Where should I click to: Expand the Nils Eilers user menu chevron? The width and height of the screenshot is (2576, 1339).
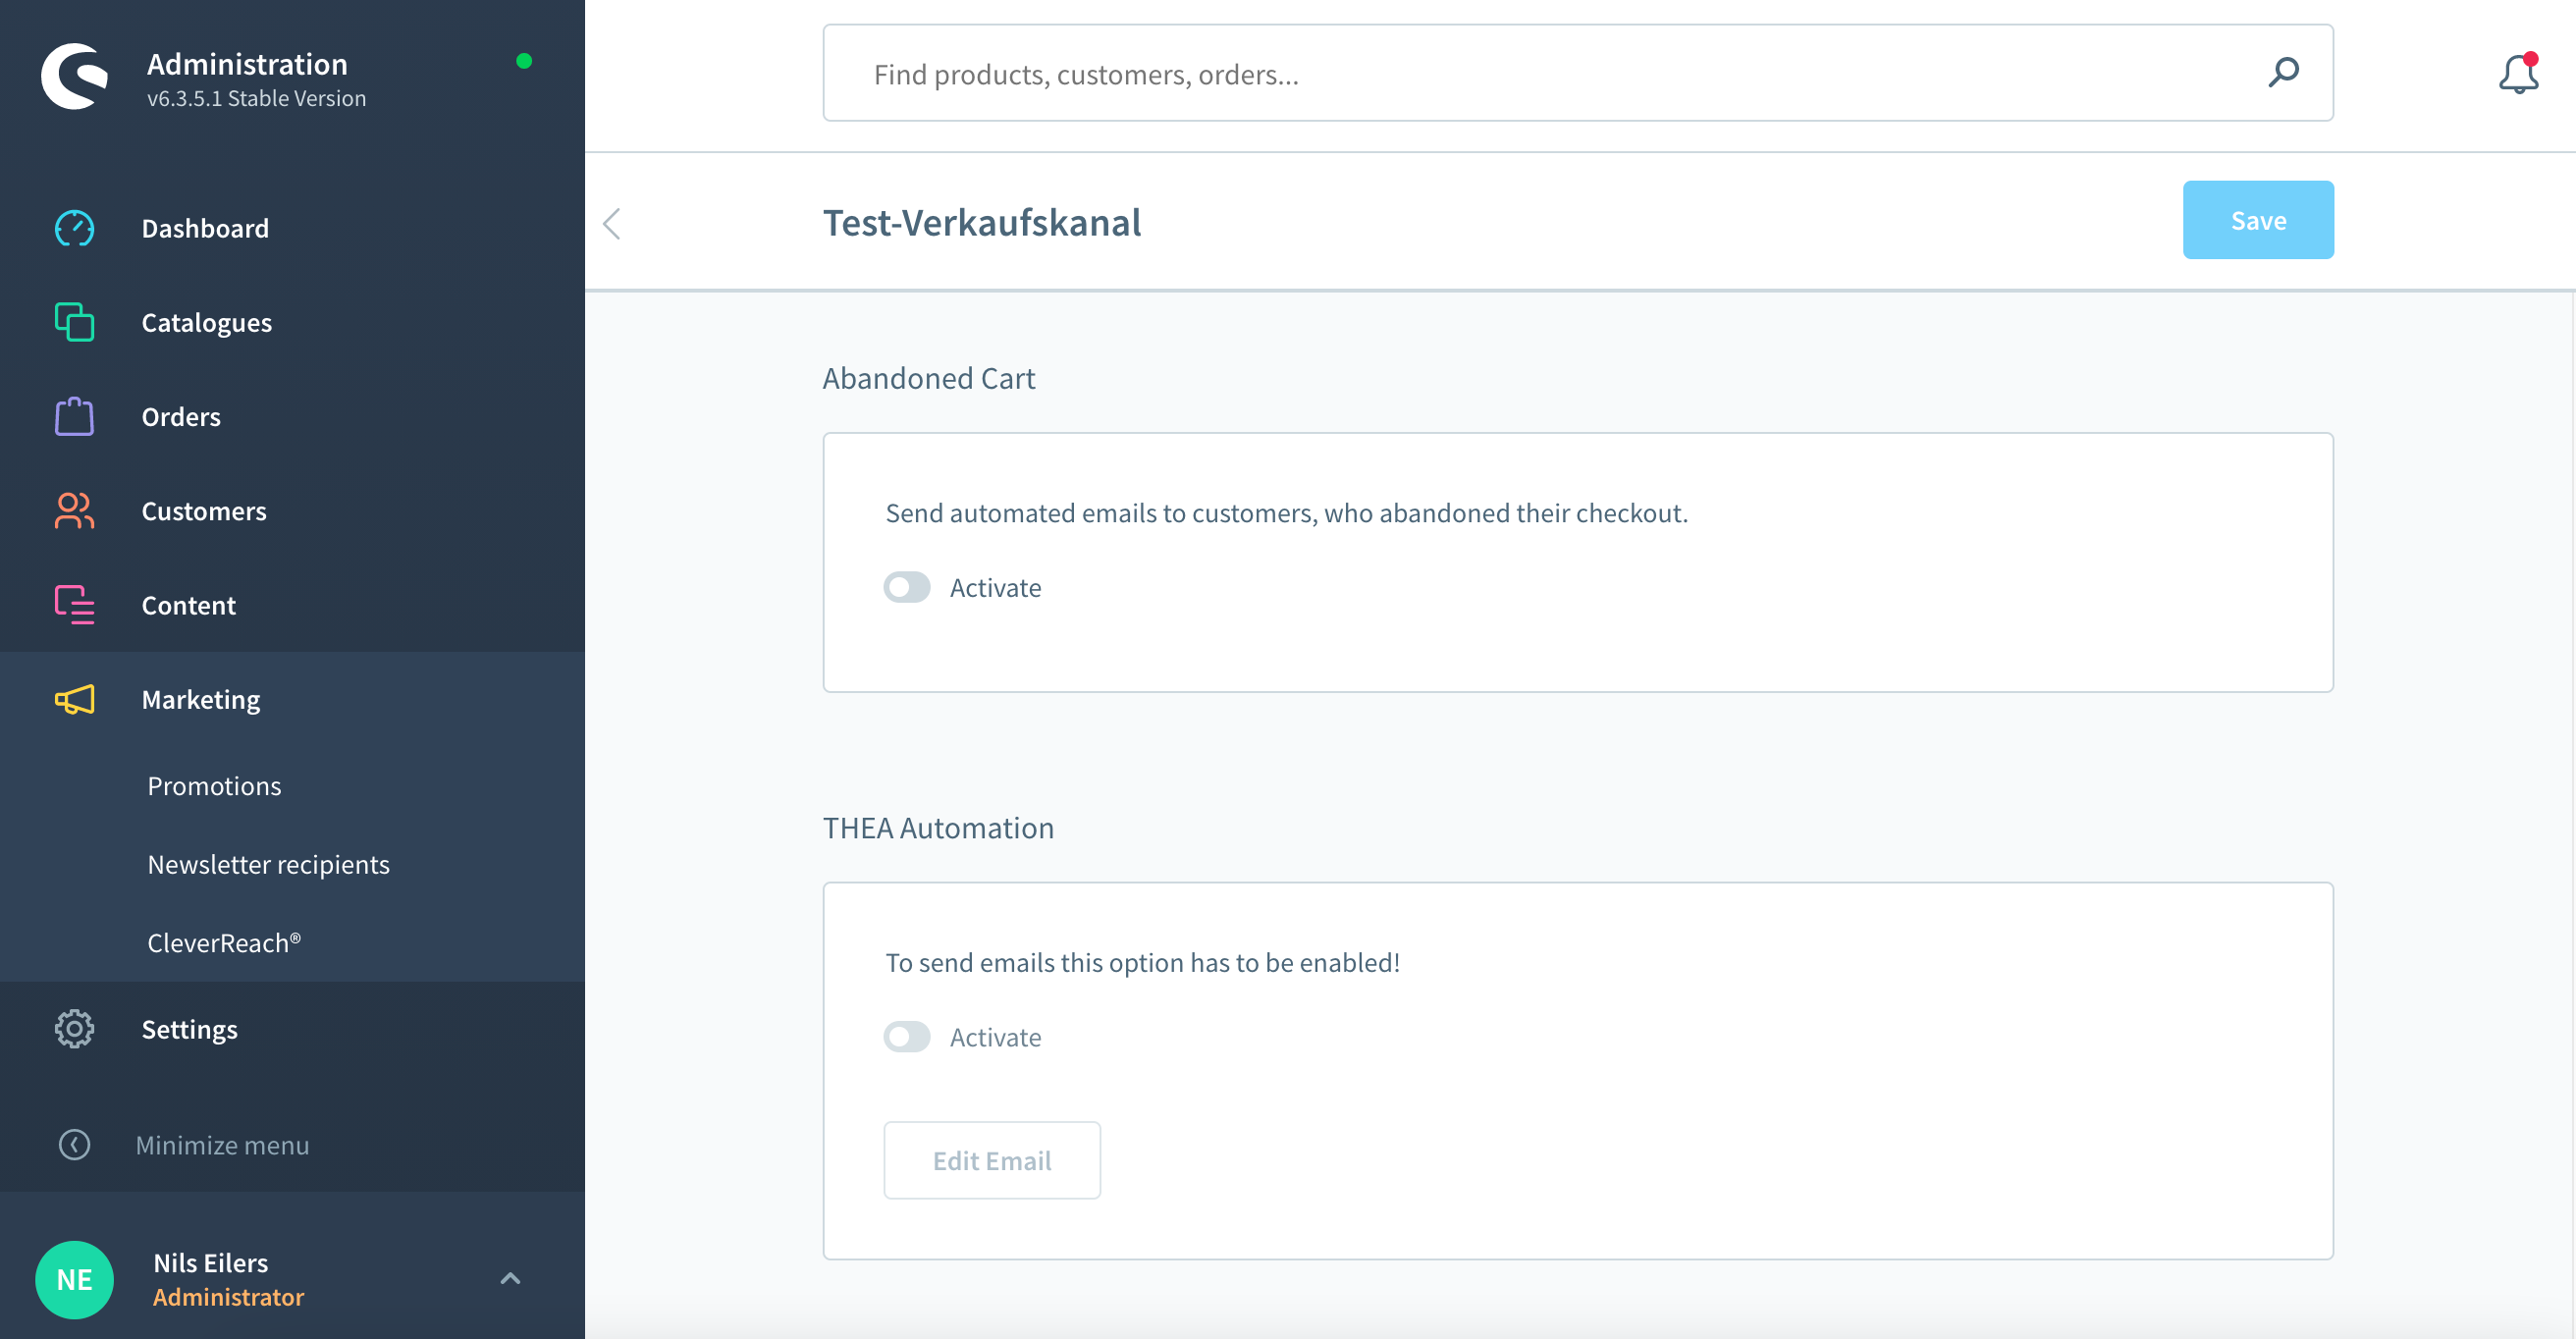(x=510, y=1278)
